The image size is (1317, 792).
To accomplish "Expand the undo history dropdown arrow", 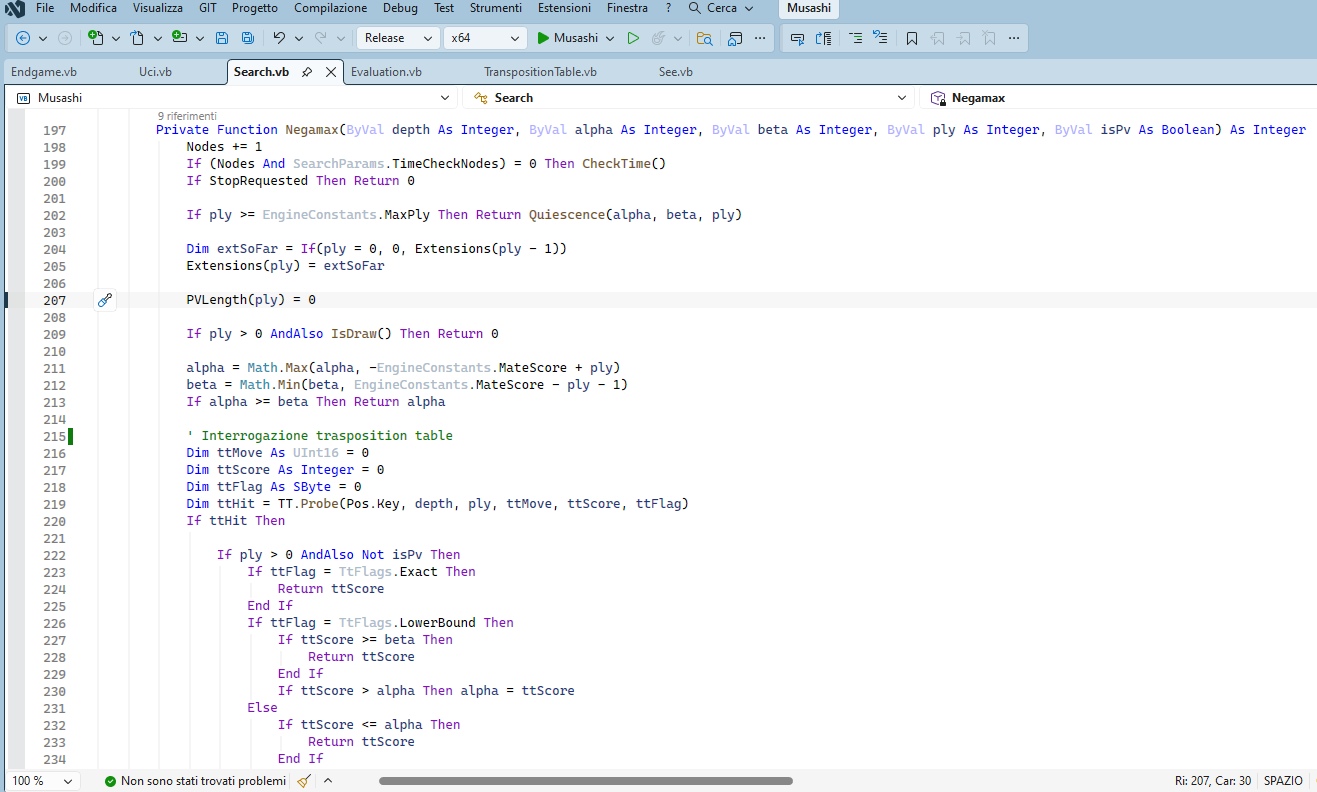I will 297,38.
